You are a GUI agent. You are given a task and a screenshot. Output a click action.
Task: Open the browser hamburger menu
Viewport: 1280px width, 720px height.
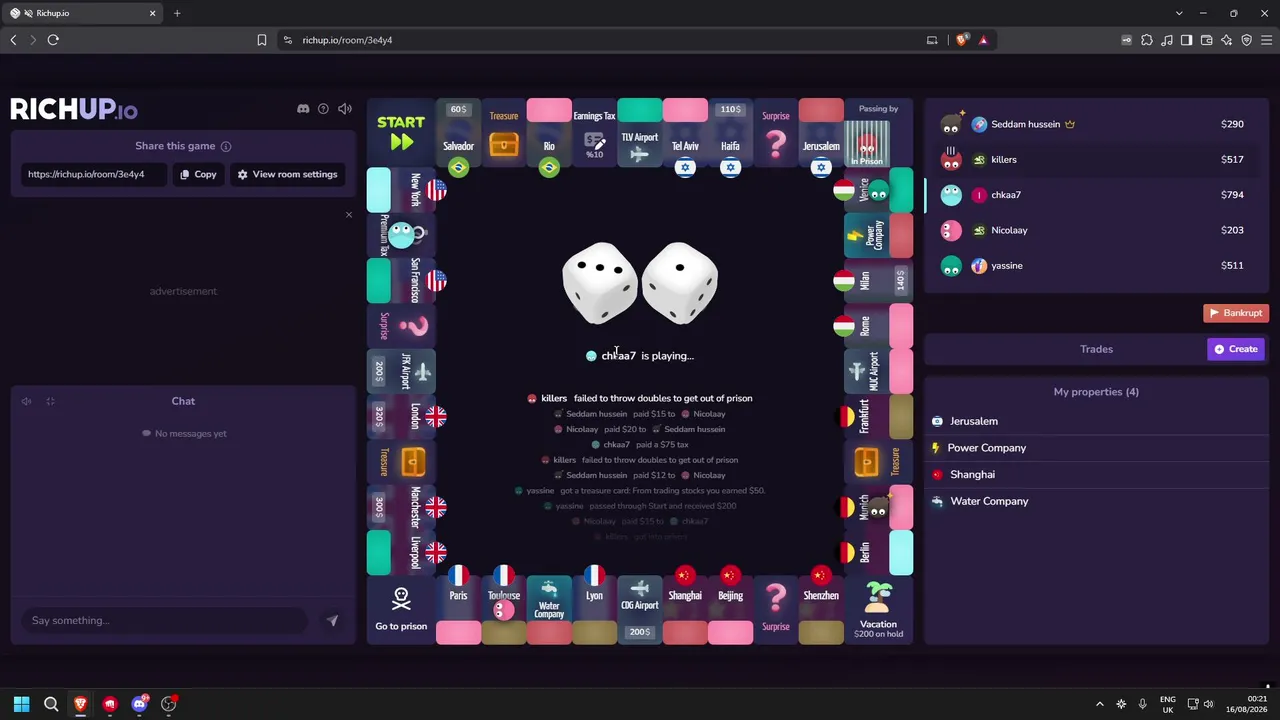point(1266,40)
